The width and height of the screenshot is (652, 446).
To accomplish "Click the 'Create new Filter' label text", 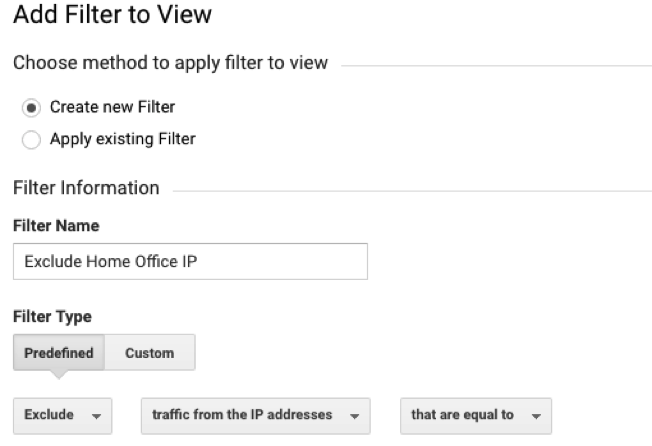I will (x=112, y=107).
